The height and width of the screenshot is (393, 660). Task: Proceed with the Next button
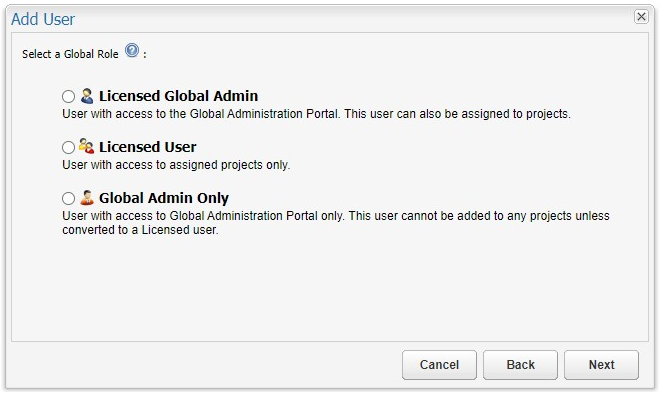tap(601, 365)
